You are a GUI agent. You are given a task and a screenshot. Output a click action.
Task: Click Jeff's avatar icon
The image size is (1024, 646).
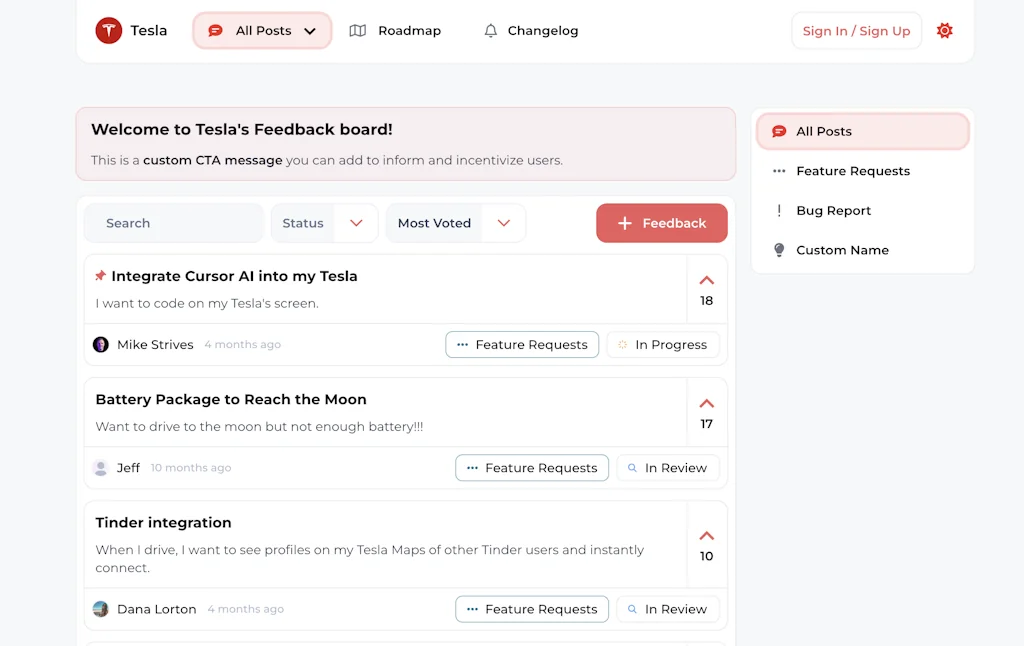tap(101, 468)
